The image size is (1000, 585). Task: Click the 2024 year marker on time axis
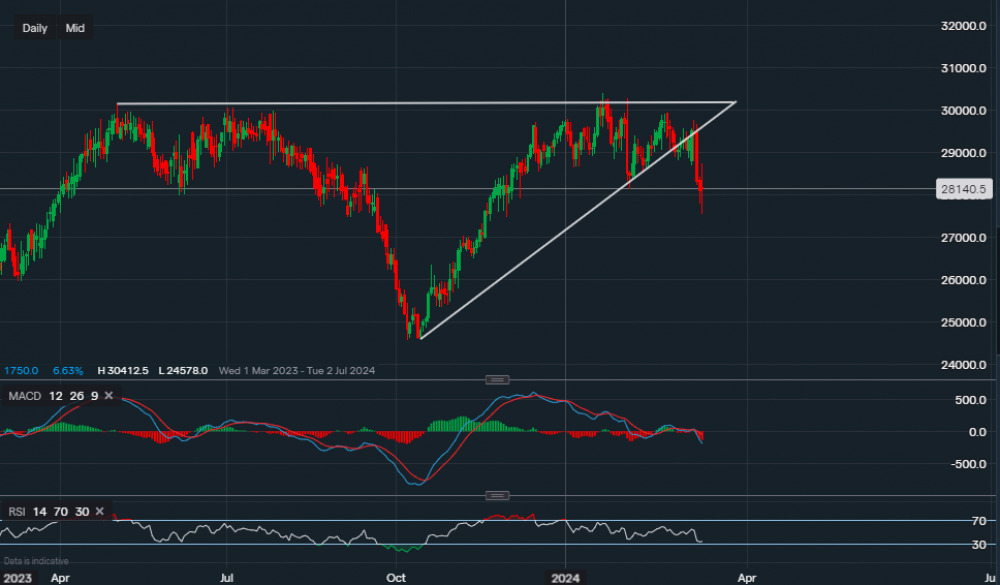click(566, 578)
